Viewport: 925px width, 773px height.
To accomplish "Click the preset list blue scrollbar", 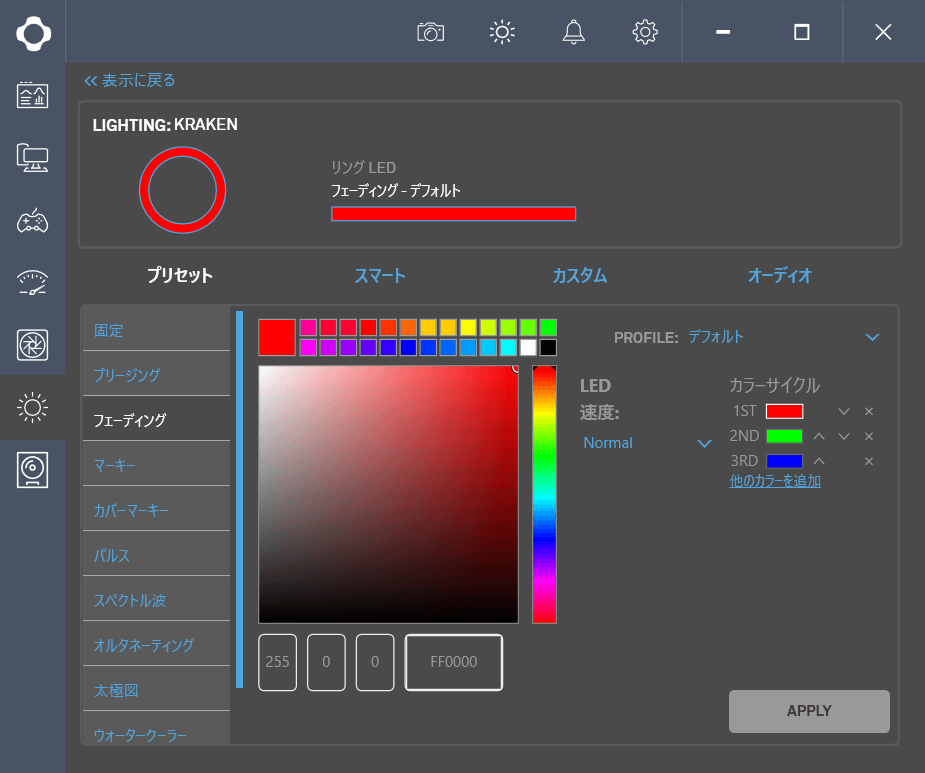I will click(x=240, y=499).
